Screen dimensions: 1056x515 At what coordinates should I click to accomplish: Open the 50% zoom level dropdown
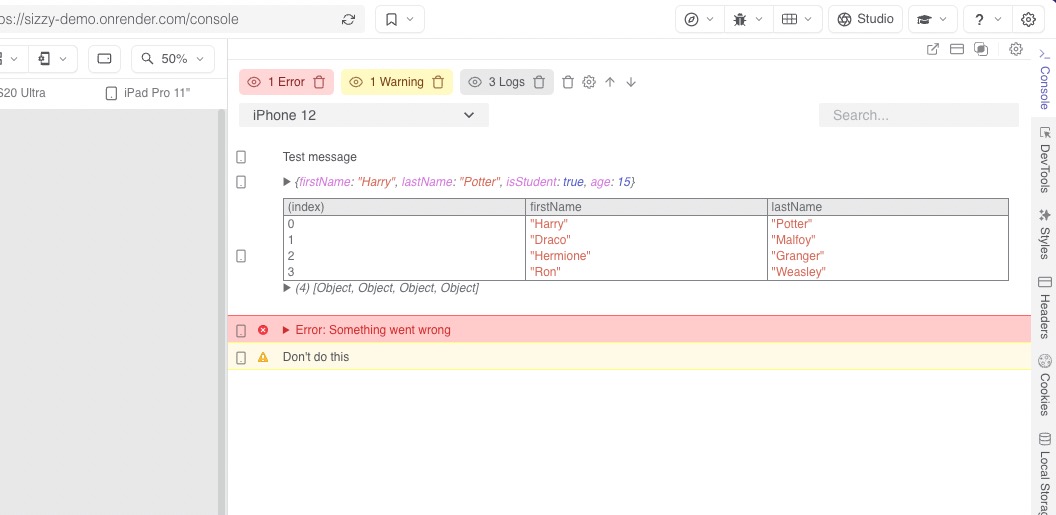click(x=174, y=59)
